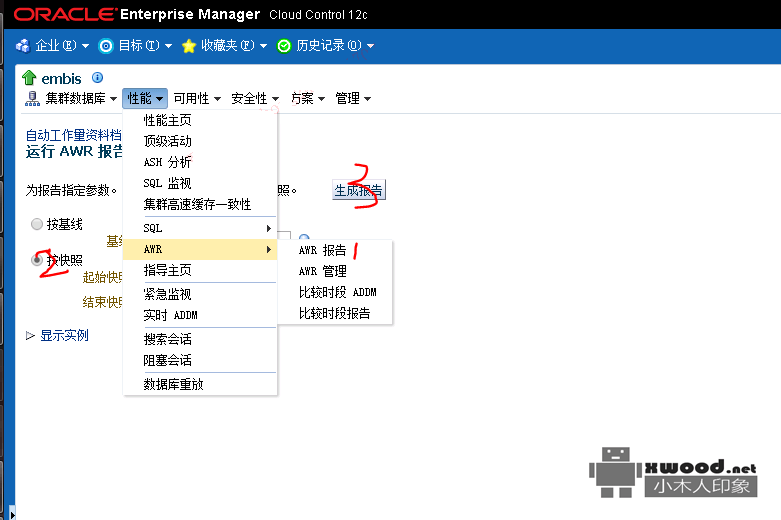The width and height of the screenshot is (781, 520).
Task: Click the 生成报告 button
Action: pyautogui.click(x=359, y=190)
